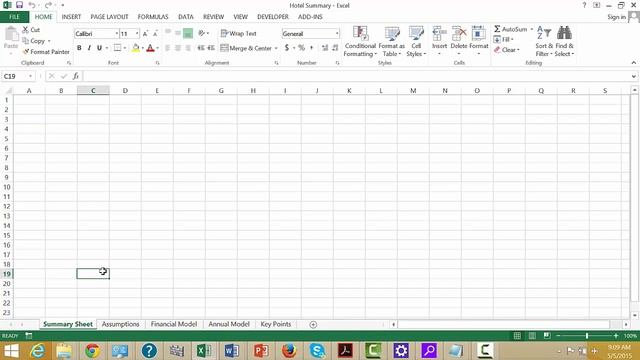Switch to the INSERT ribbon tab
Image resolution: width=640 pixels, height=360 pixels.
pos(71,17)
